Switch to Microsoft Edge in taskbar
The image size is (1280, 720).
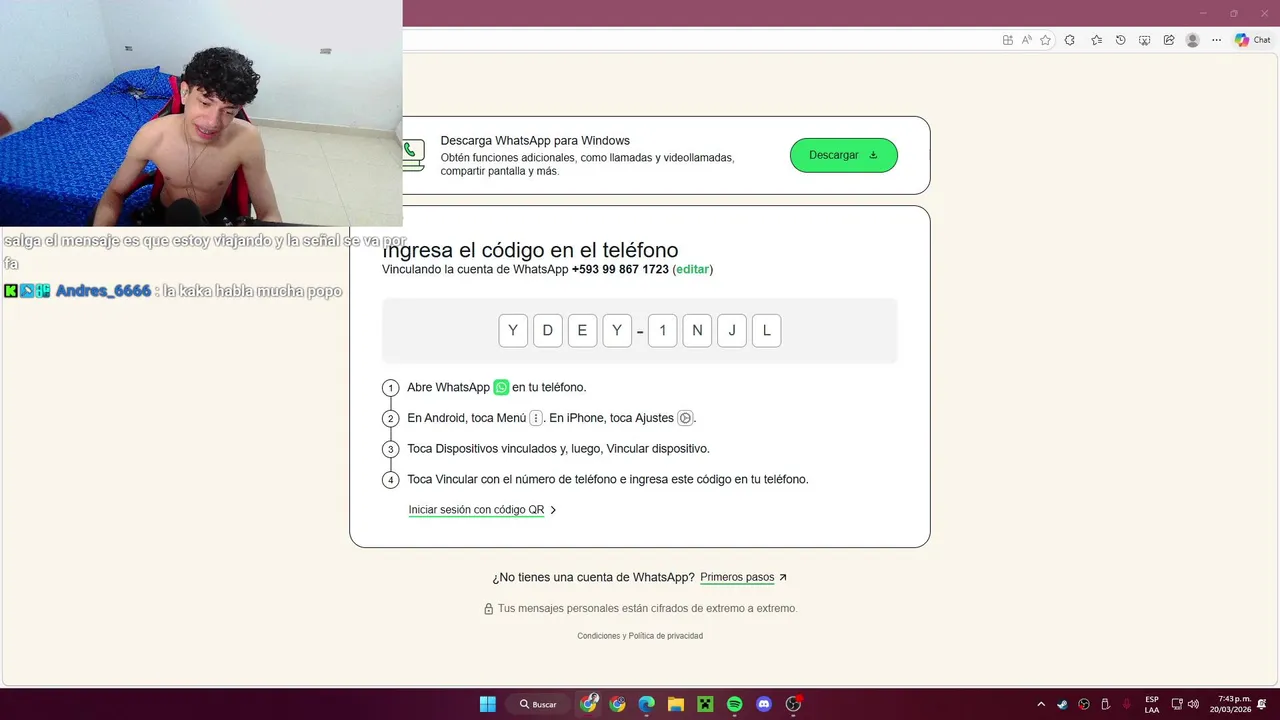point(647,704)
